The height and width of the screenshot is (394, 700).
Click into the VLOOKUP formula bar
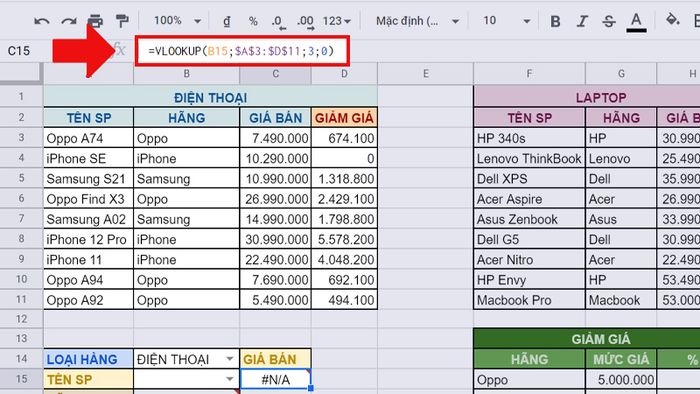coord(242,51)
